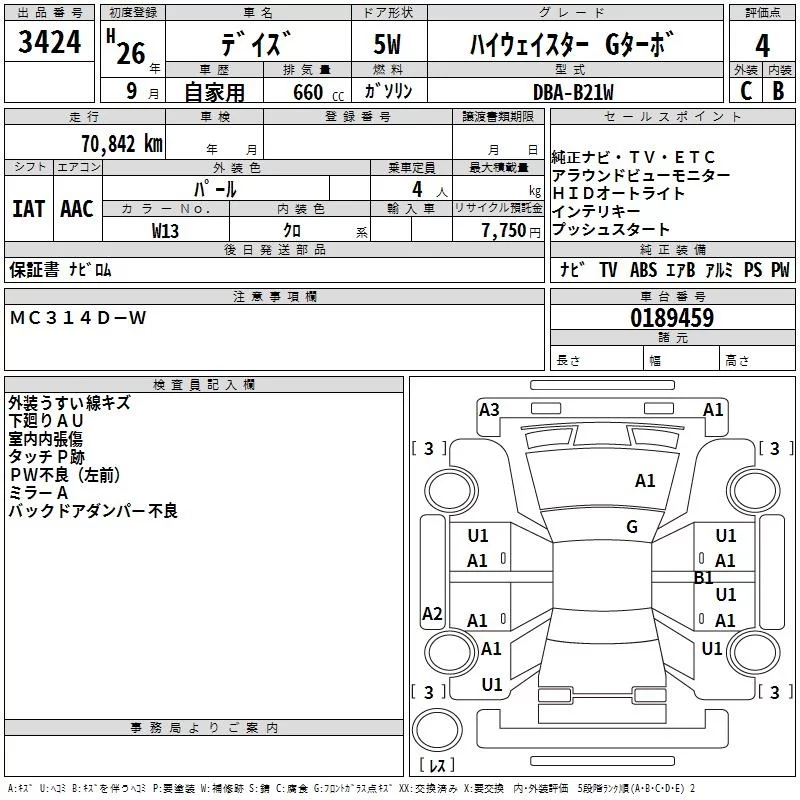Select アラウンドビューモニター line
This screenshot has width=800, height=800.
click(x=641, y=176)
